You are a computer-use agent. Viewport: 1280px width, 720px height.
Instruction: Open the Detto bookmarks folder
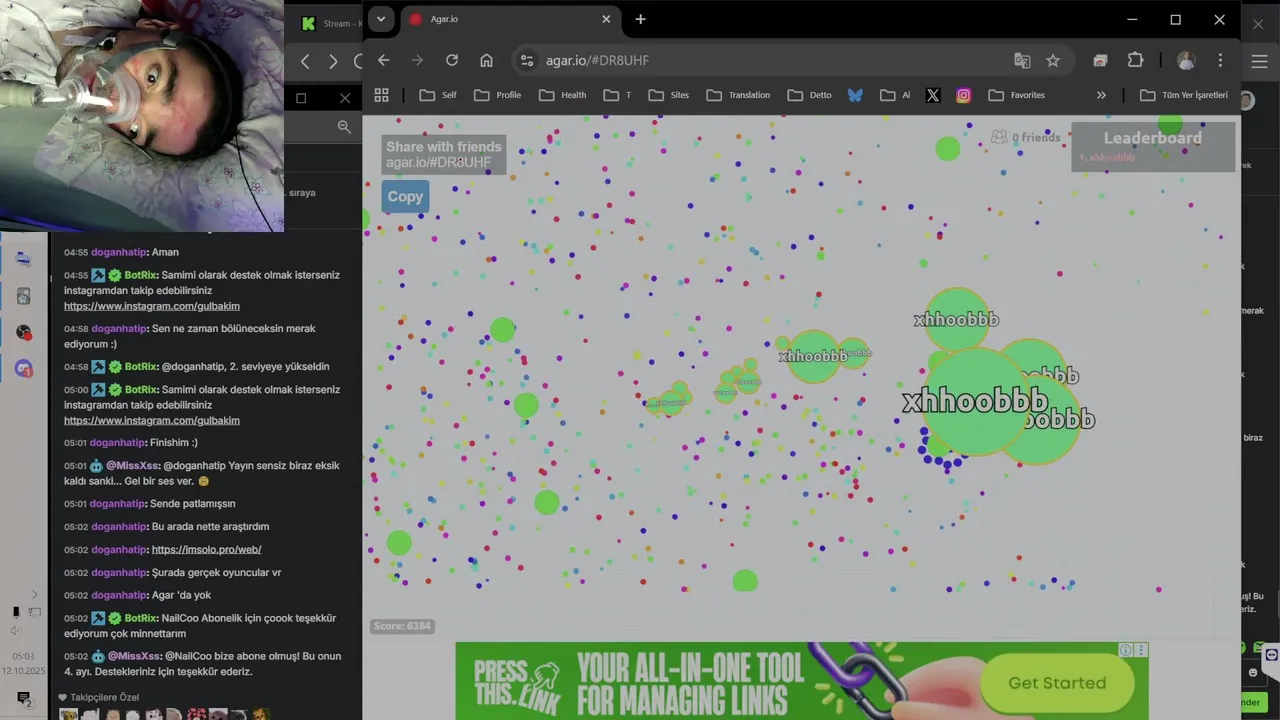pos(810,95)
